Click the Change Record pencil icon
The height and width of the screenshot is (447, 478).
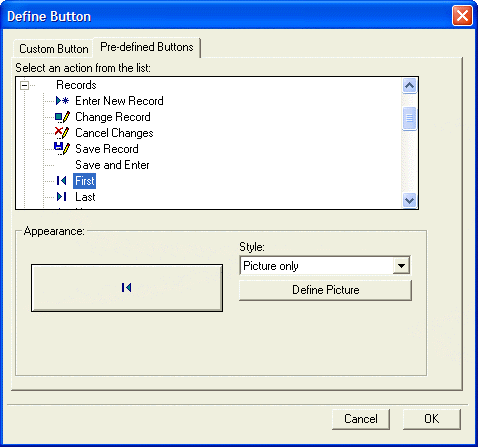pos(62,117)
